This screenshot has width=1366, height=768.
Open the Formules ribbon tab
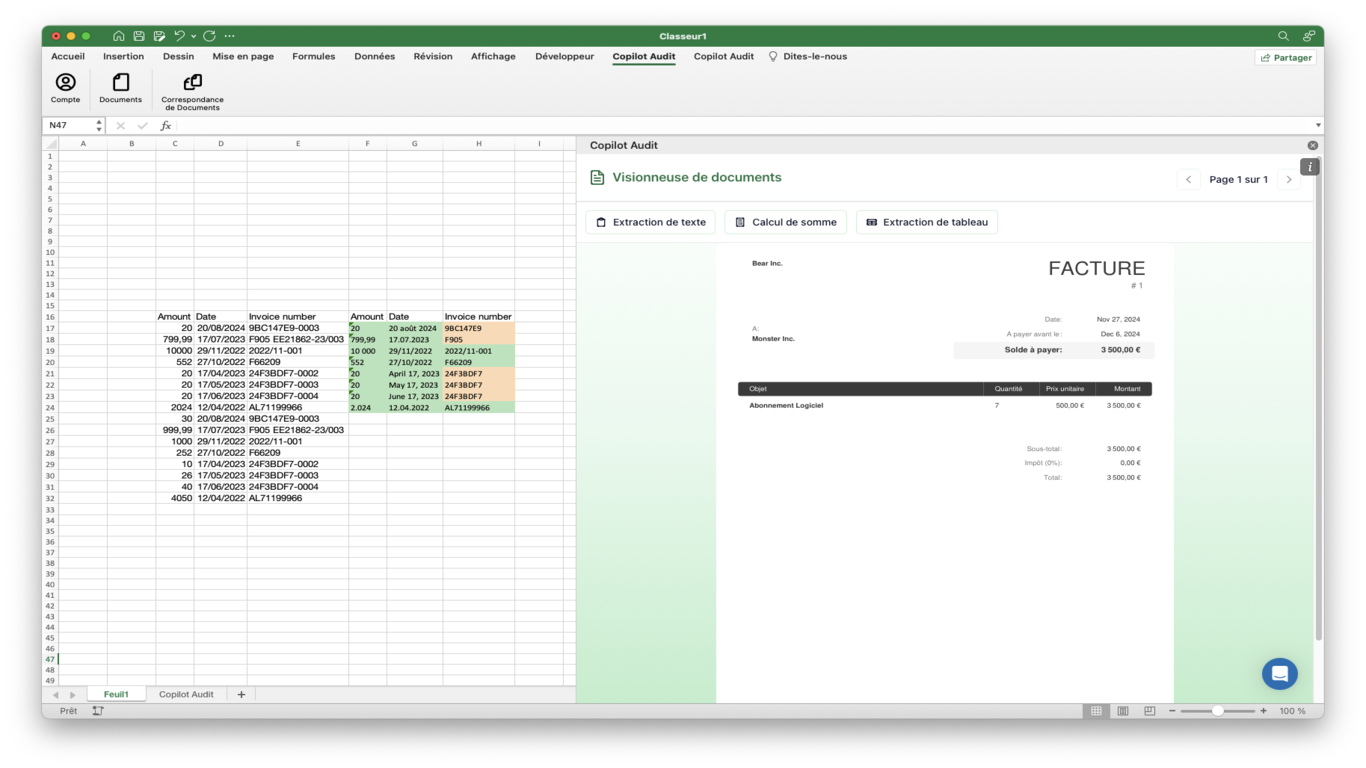[314, 57]
